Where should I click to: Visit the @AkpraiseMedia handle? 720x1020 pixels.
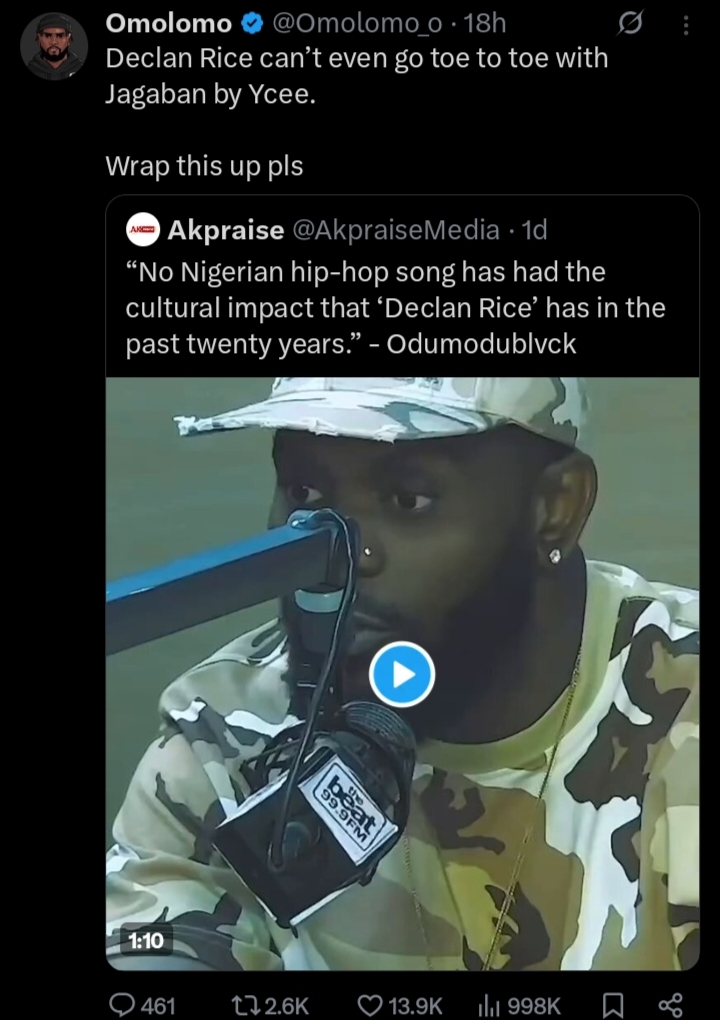pos(395,230)
